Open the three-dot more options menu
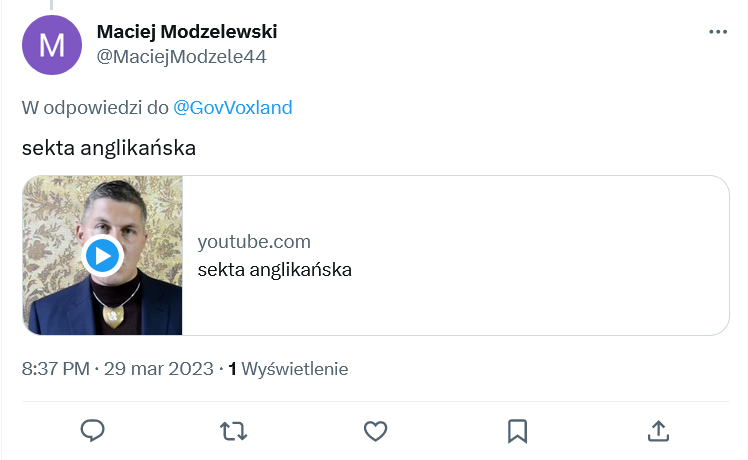Screen dimensions: 748x460 click(718, 32)
